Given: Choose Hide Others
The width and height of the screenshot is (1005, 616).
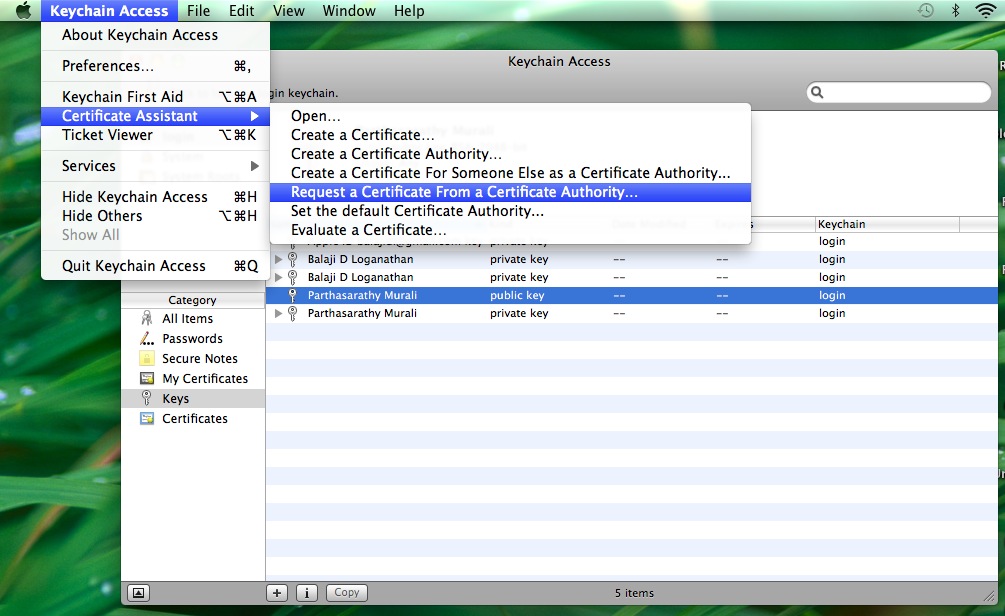Looking at the screenshot, I should point(156,216).
